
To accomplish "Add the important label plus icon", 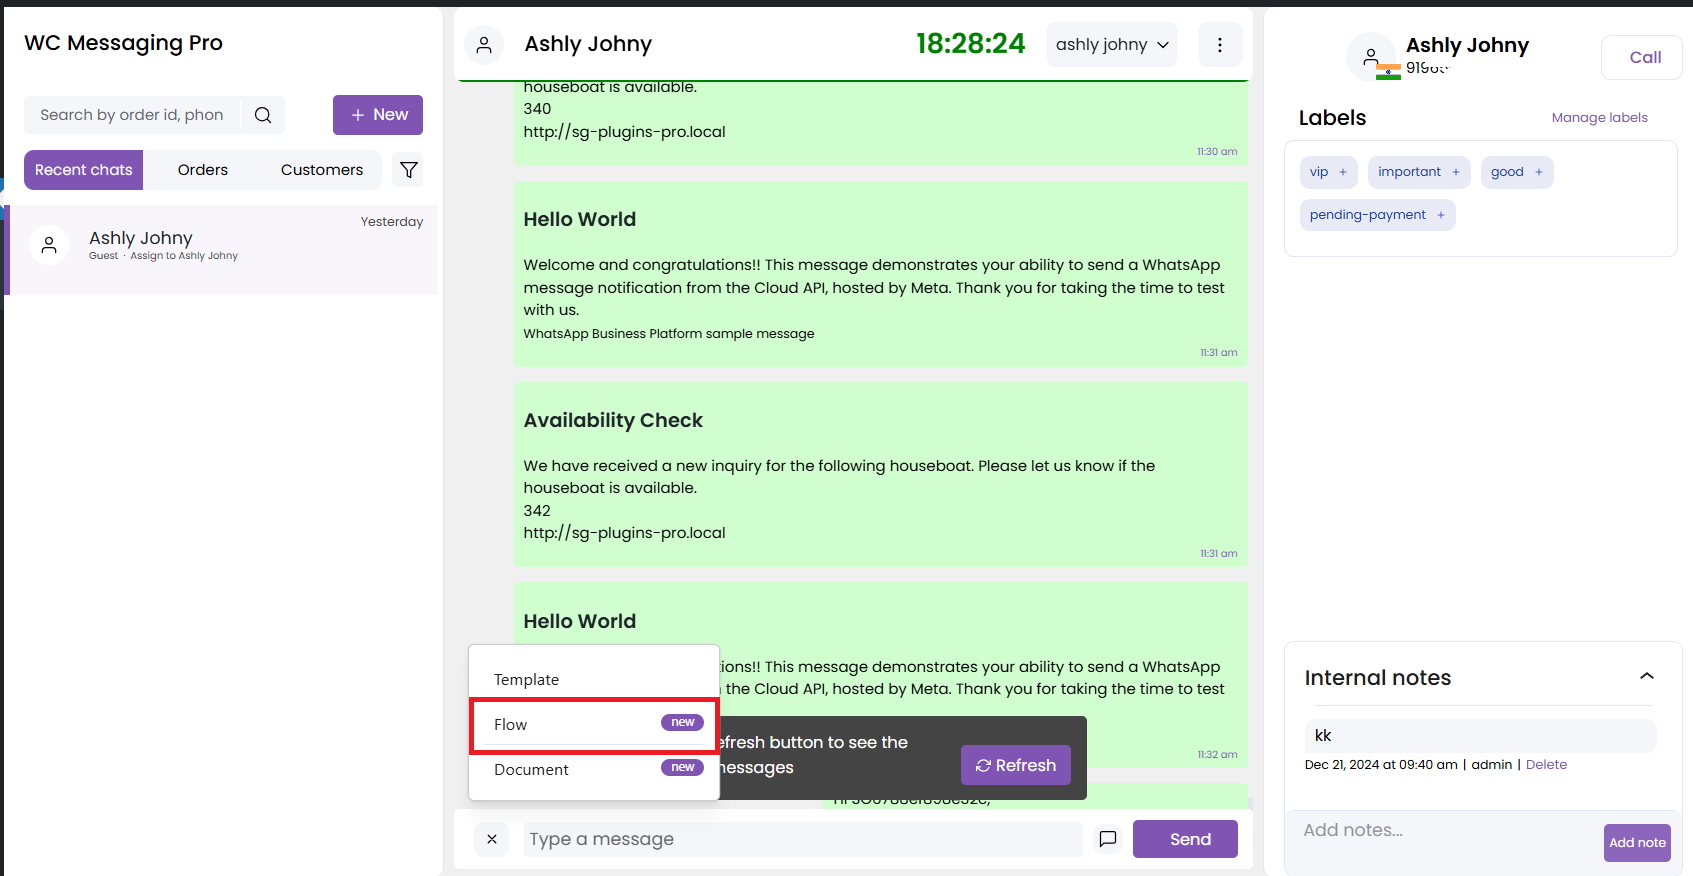I will point(1456,172).
